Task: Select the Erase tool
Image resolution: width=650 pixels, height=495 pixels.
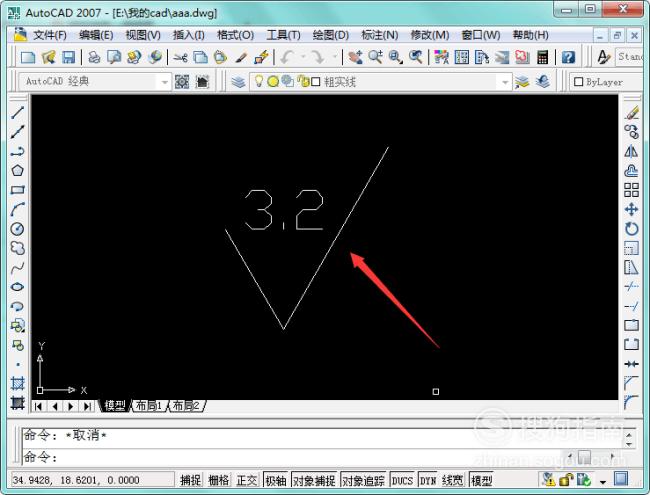Action: [632, 113]
